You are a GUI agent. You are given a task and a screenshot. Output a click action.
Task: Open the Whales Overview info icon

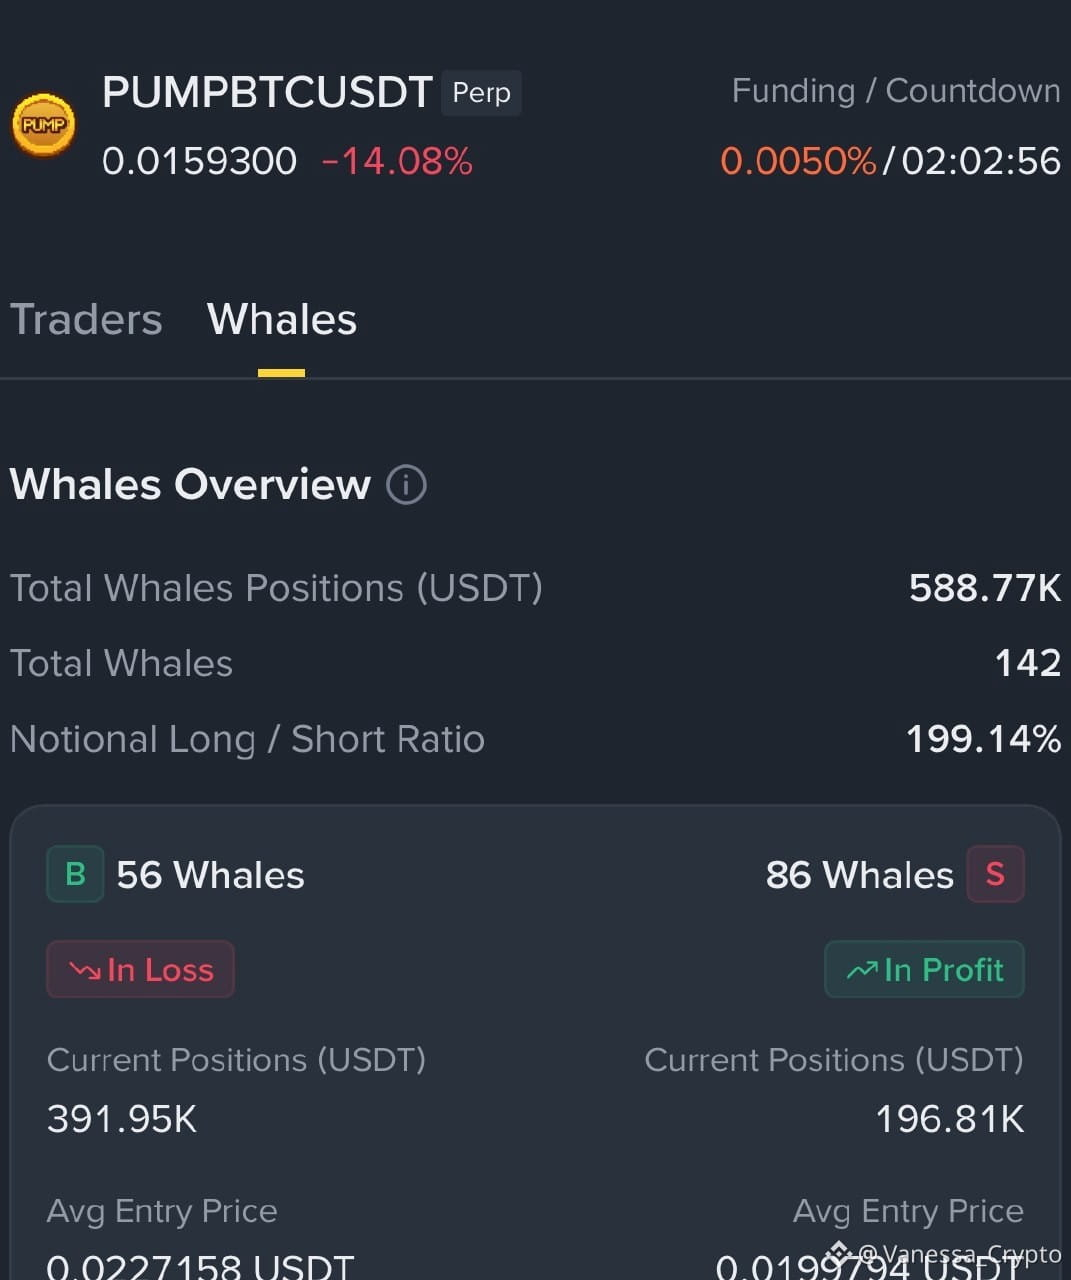(x=406, y=485)
